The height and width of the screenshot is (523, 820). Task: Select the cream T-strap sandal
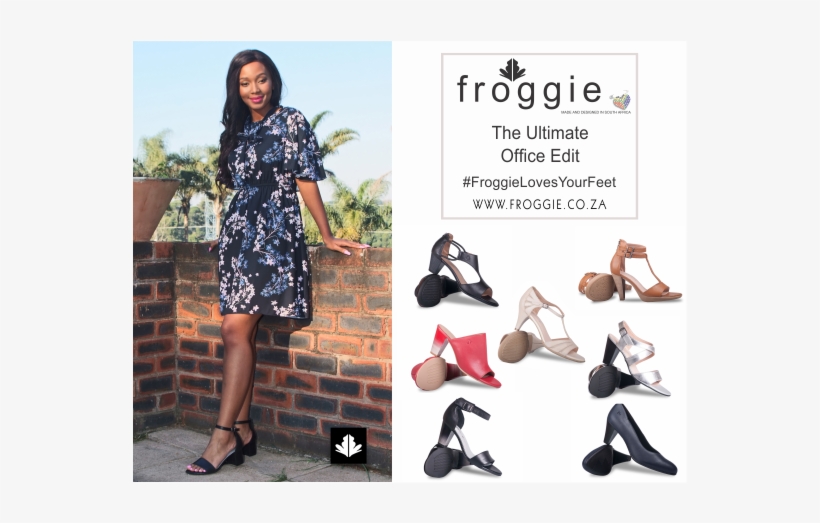point(541,325)
